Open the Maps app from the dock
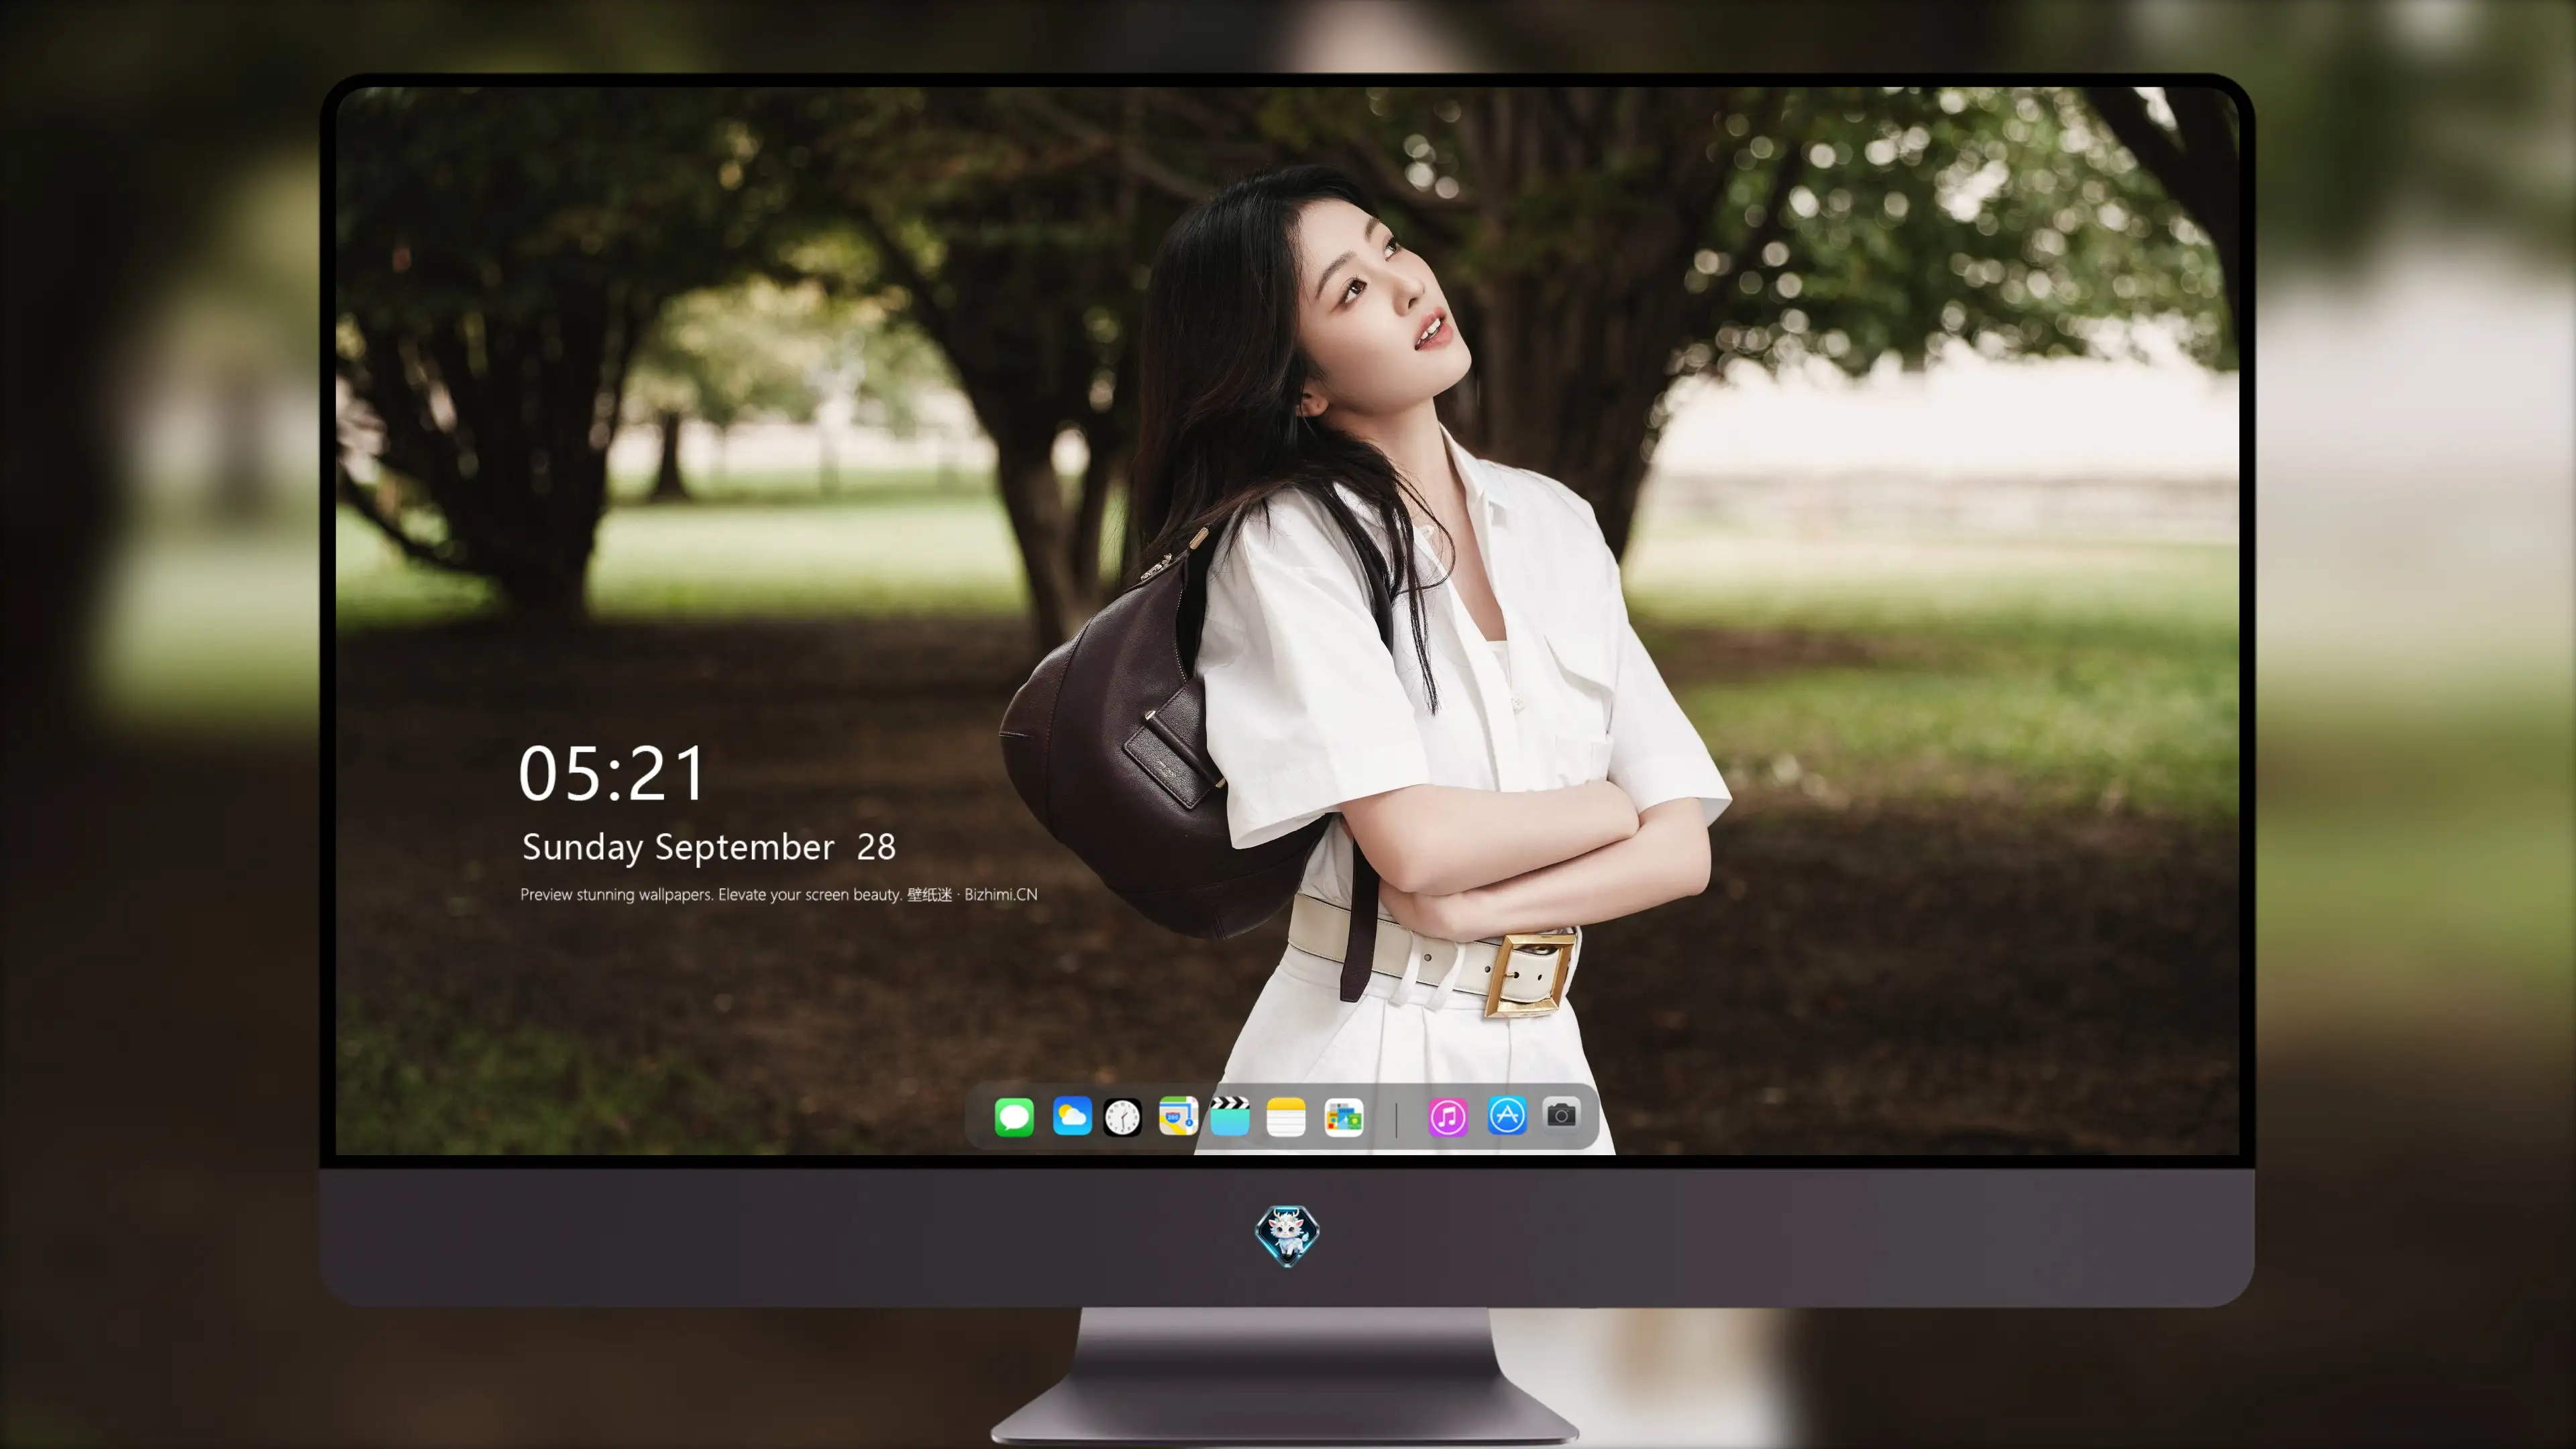 pyautogui.click(x=1178, y=1116)
